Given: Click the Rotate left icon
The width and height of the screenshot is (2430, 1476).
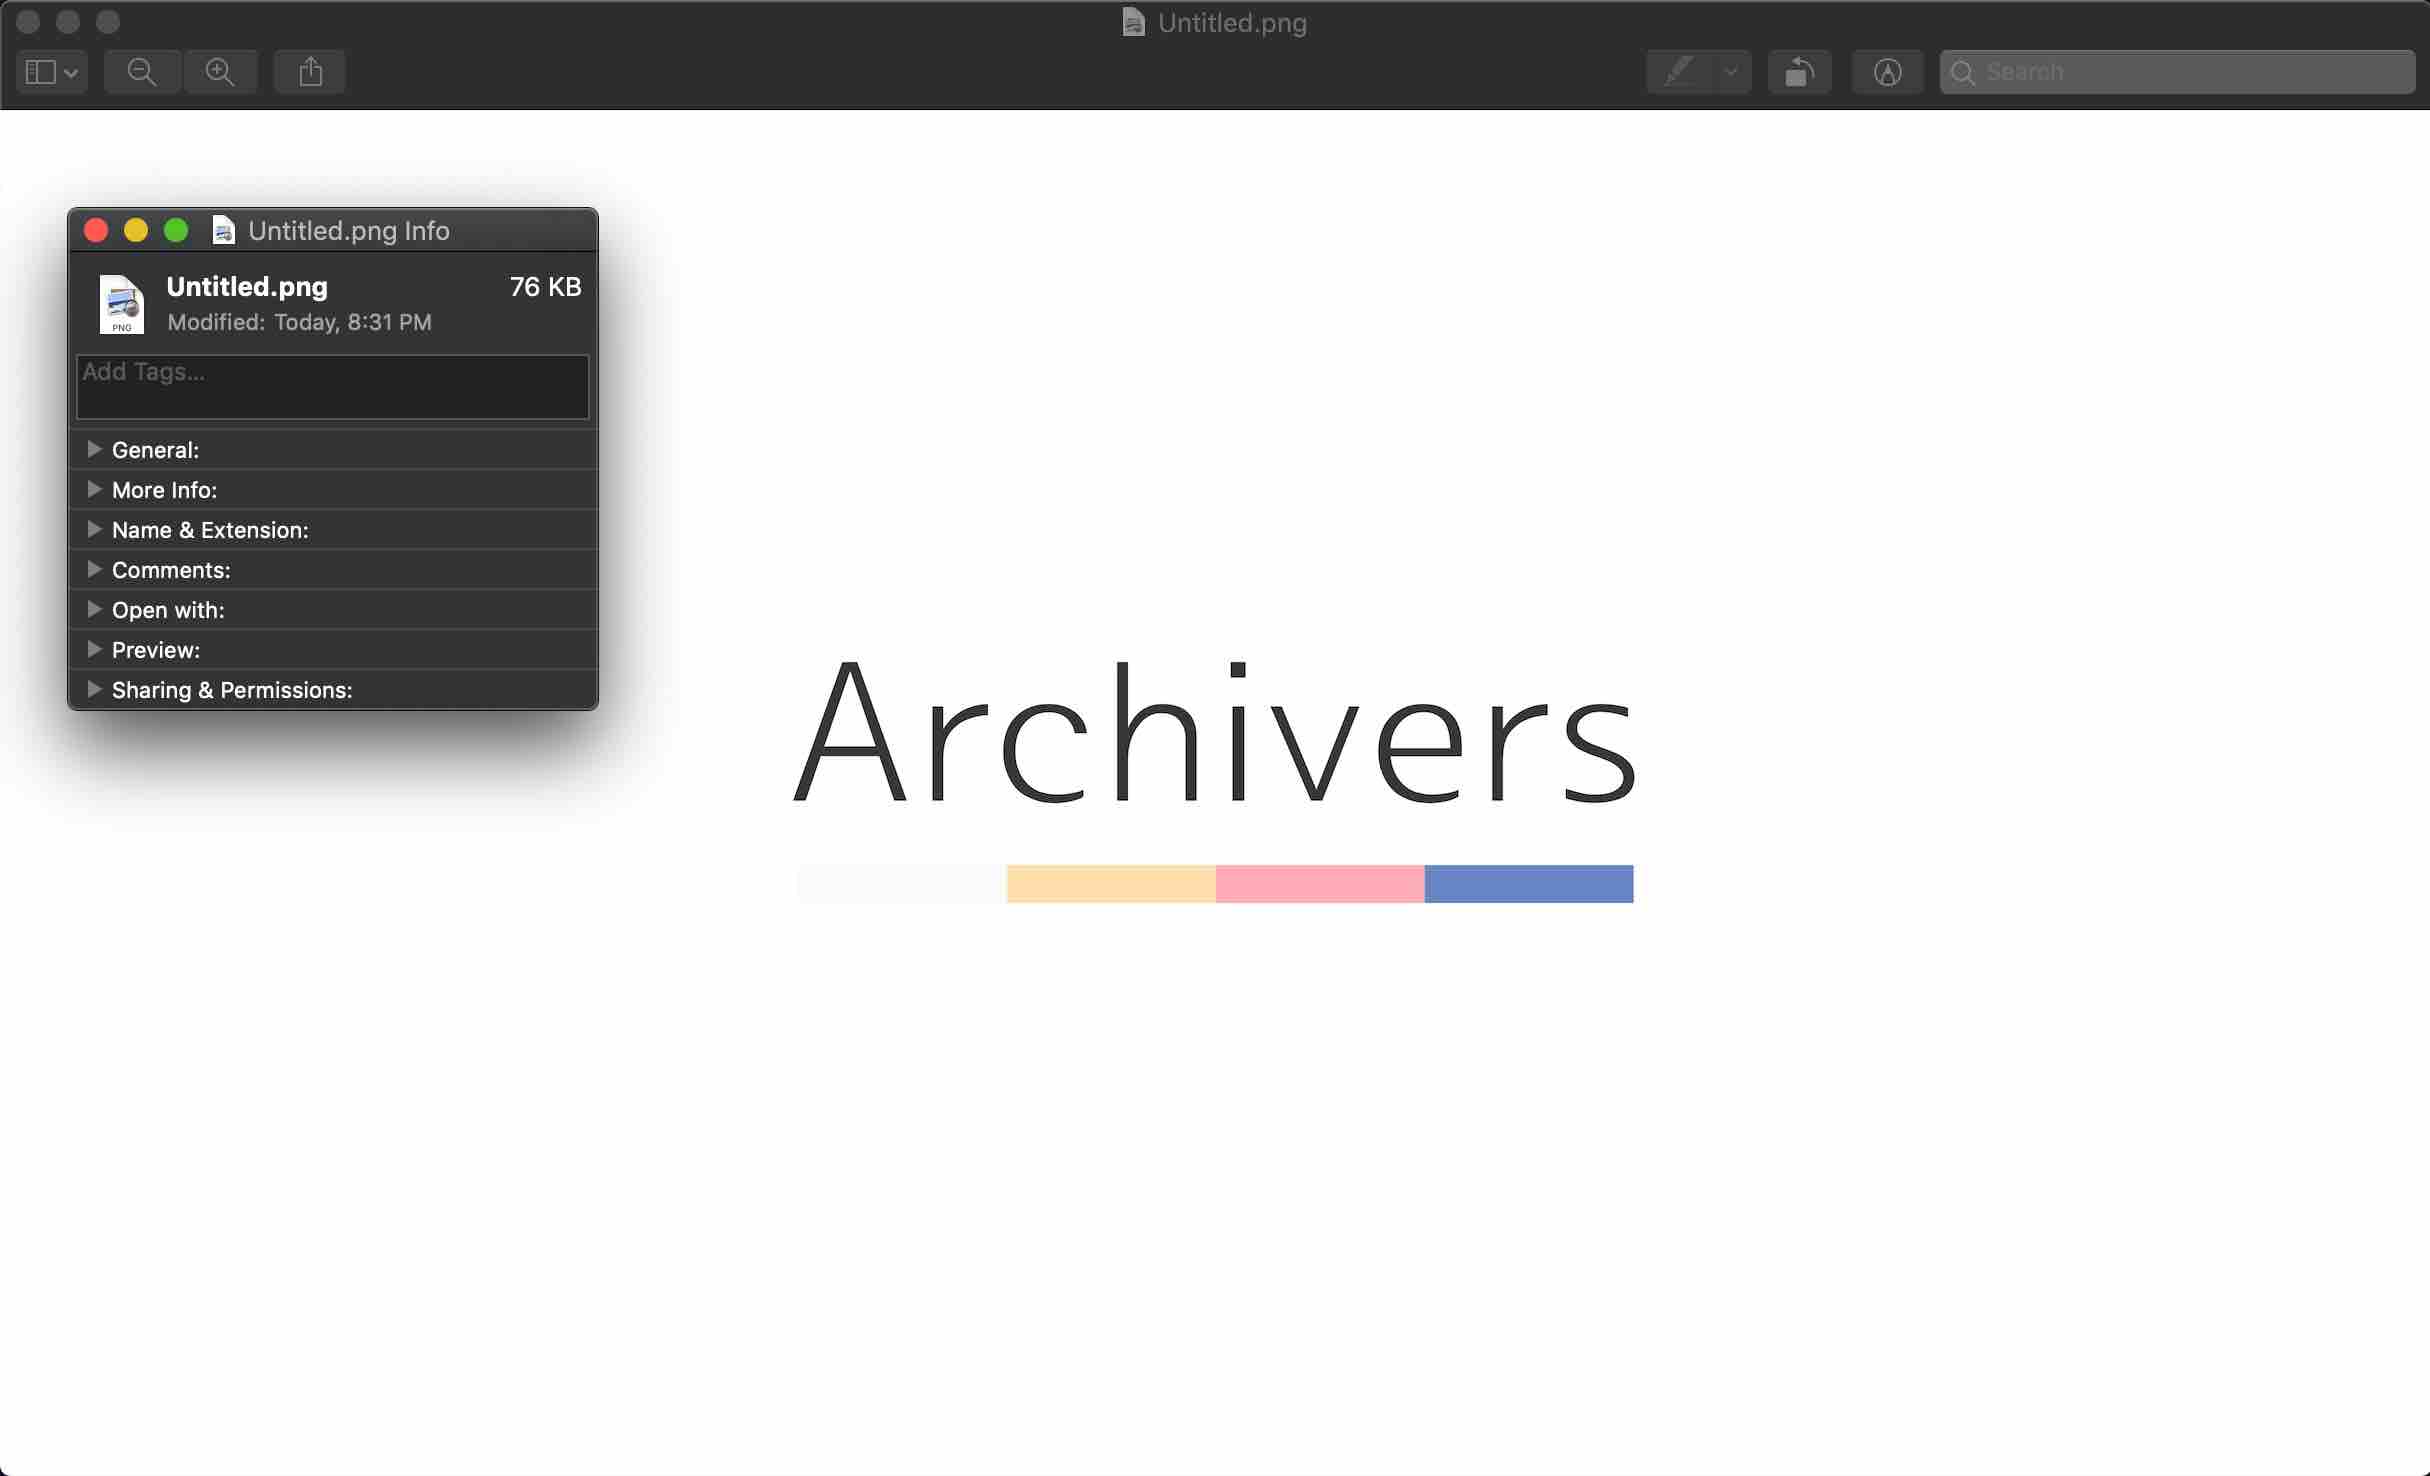Looking at the screenshot, I should pyautogui.click(x=1799, y=72).
